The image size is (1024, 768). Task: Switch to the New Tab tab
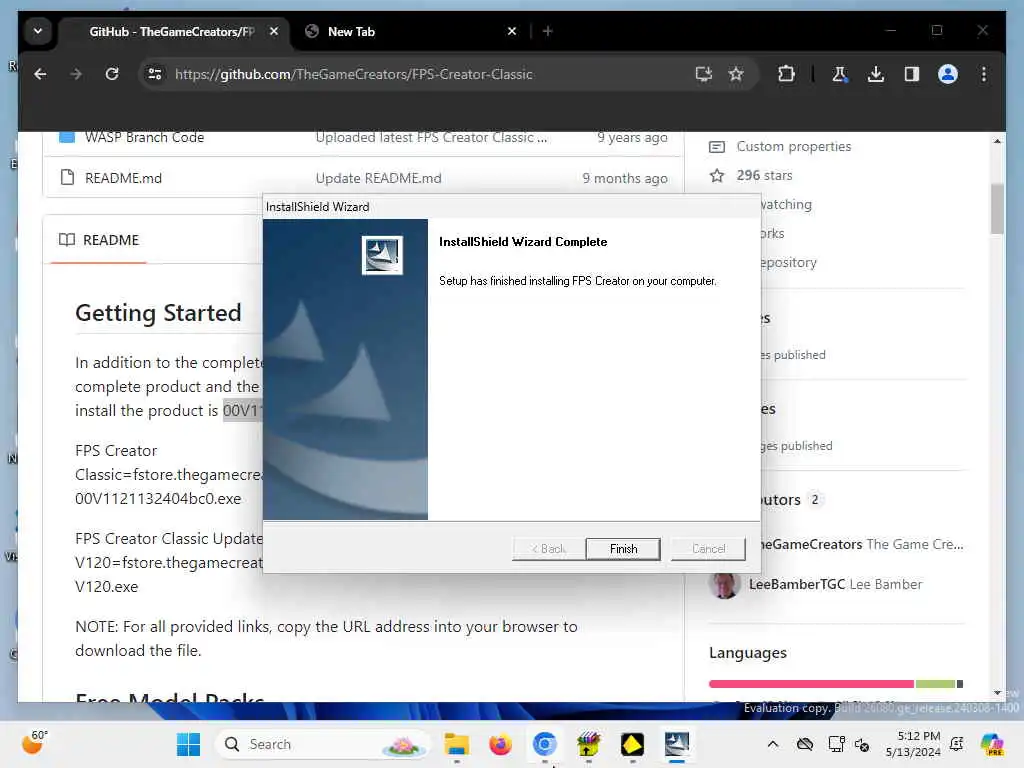click(x=411, y=31)
